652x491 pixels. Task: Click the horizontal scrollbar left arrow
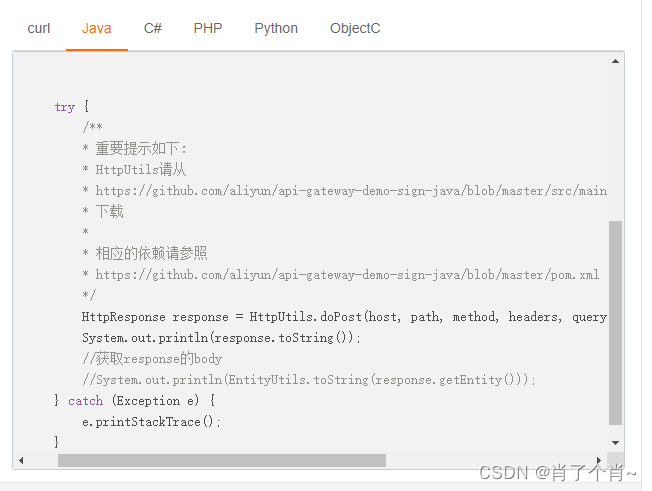click(21, 460)
